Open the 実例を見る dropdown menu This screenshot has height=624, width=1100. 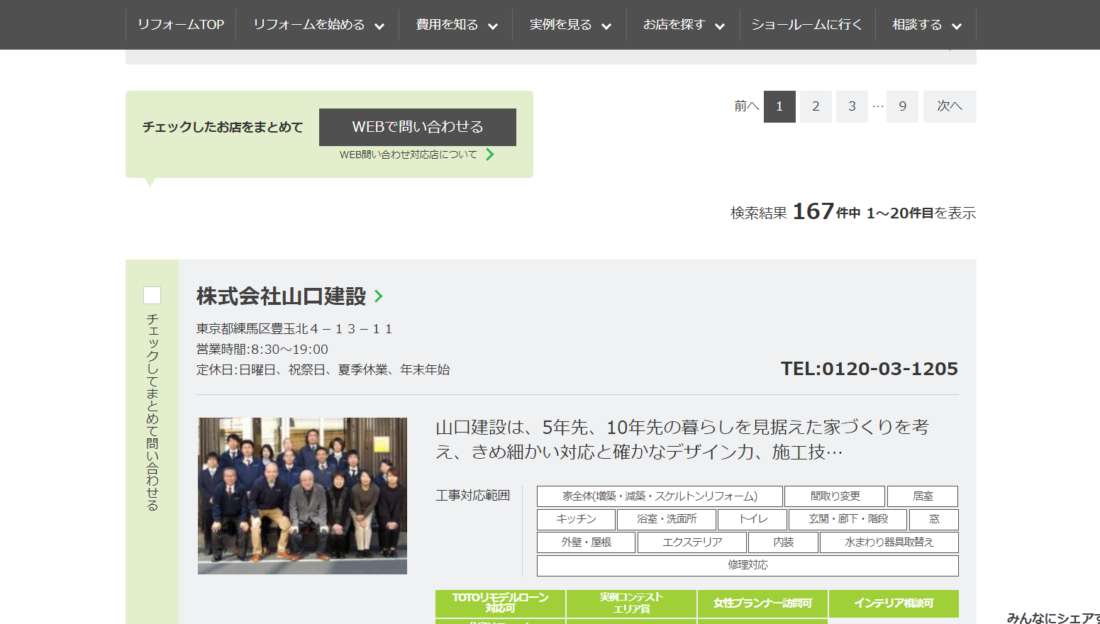[x=570, y=25]
